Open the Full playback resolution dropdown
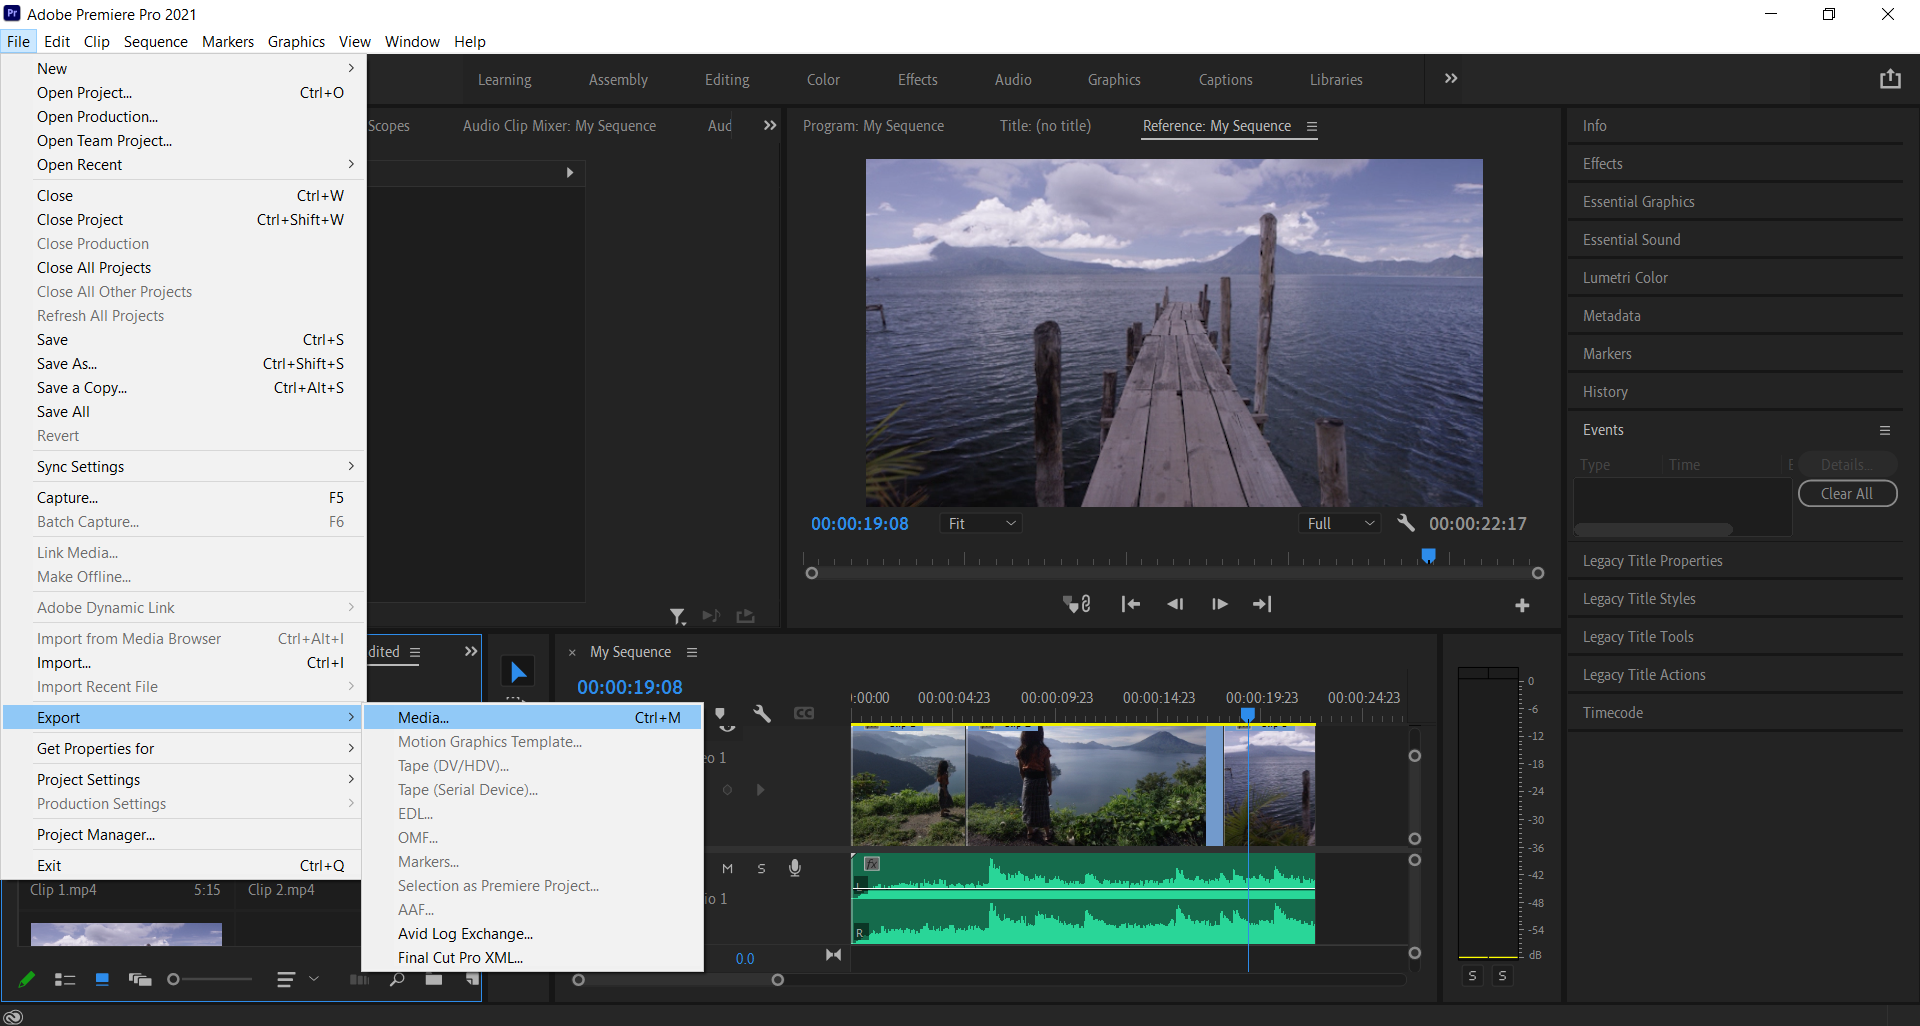The image size is (1920, 1026). pos(1341,524)
